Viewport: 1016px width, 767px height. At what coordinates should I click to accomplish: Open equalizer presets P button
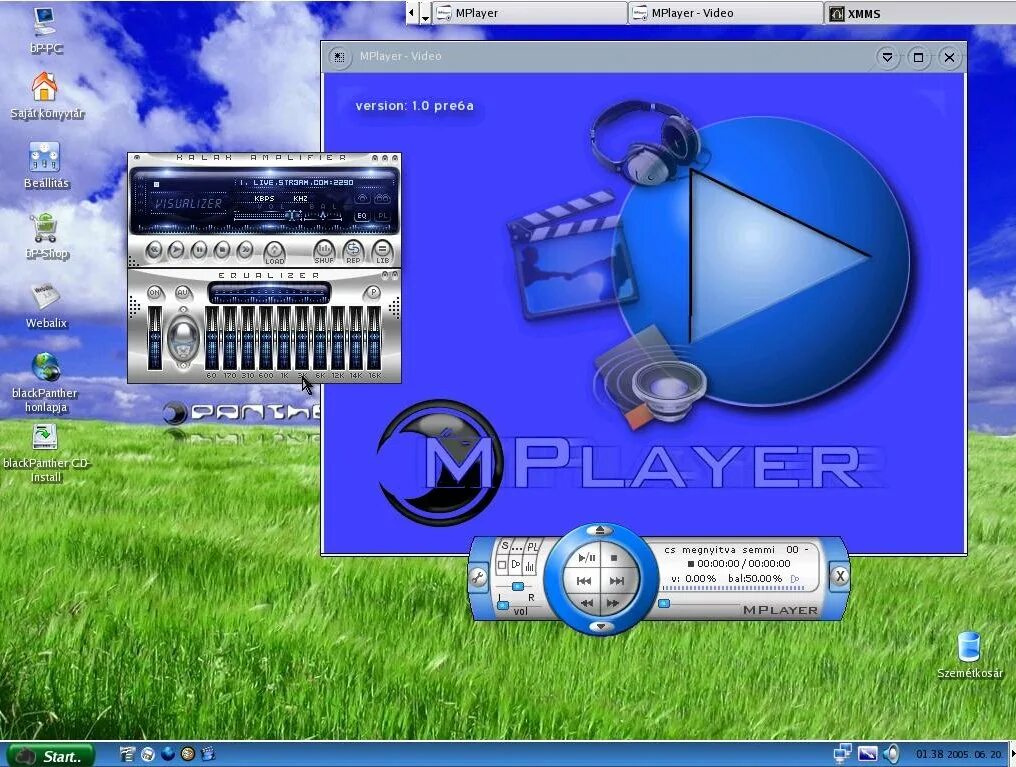click(373, 293)
